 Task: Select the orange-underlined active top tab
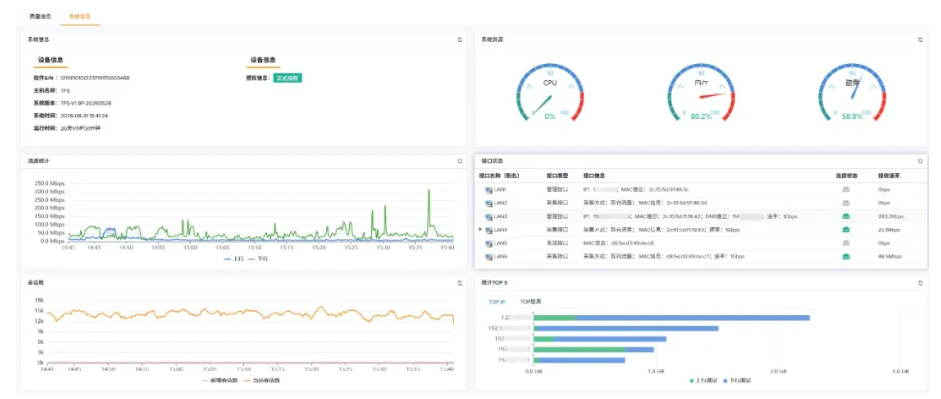coord(80,16)
